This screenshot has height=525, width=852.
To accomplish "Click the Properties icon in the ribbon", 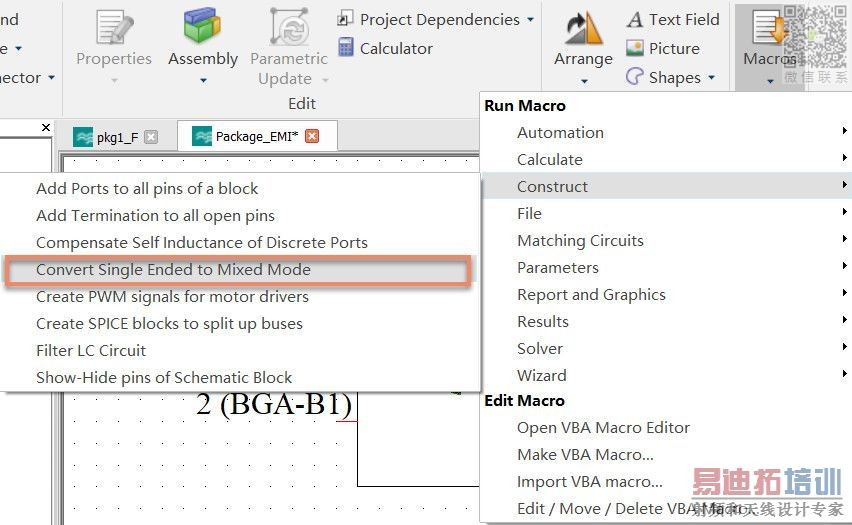I will point(113,30).
